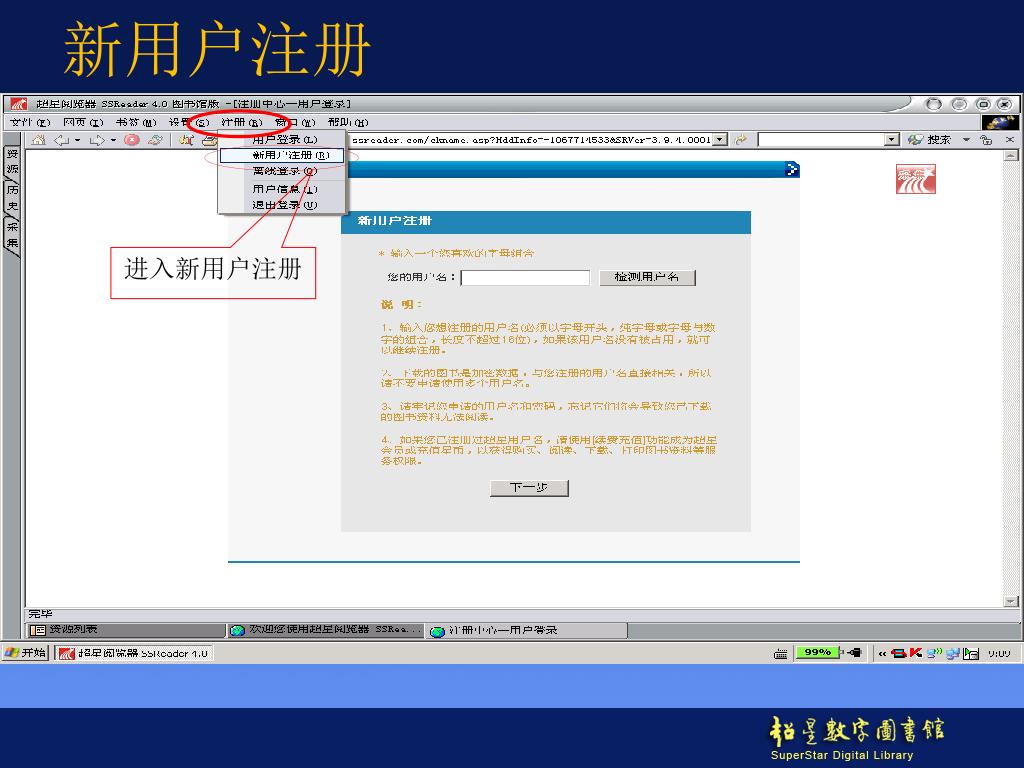Click the 99% battery indicator

tap(817, 652)
